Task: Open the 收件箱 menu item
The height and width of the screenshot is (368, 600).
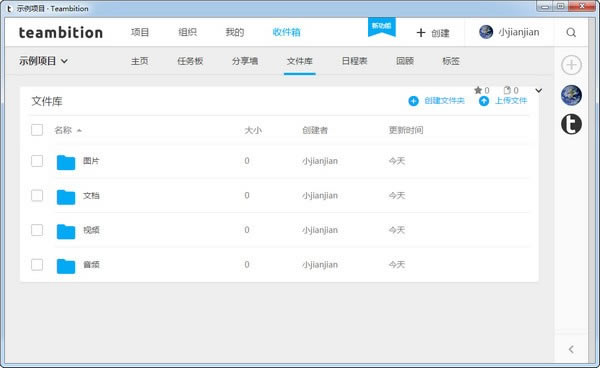Action: click(286, 32)
